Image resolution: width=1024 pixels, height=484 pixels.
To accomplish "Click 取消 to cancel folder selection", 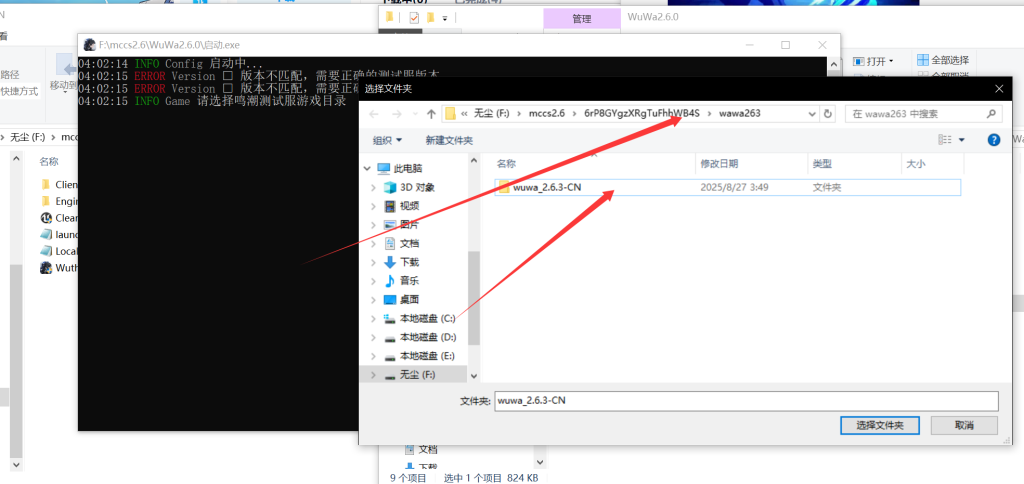I will pos(964,425).
